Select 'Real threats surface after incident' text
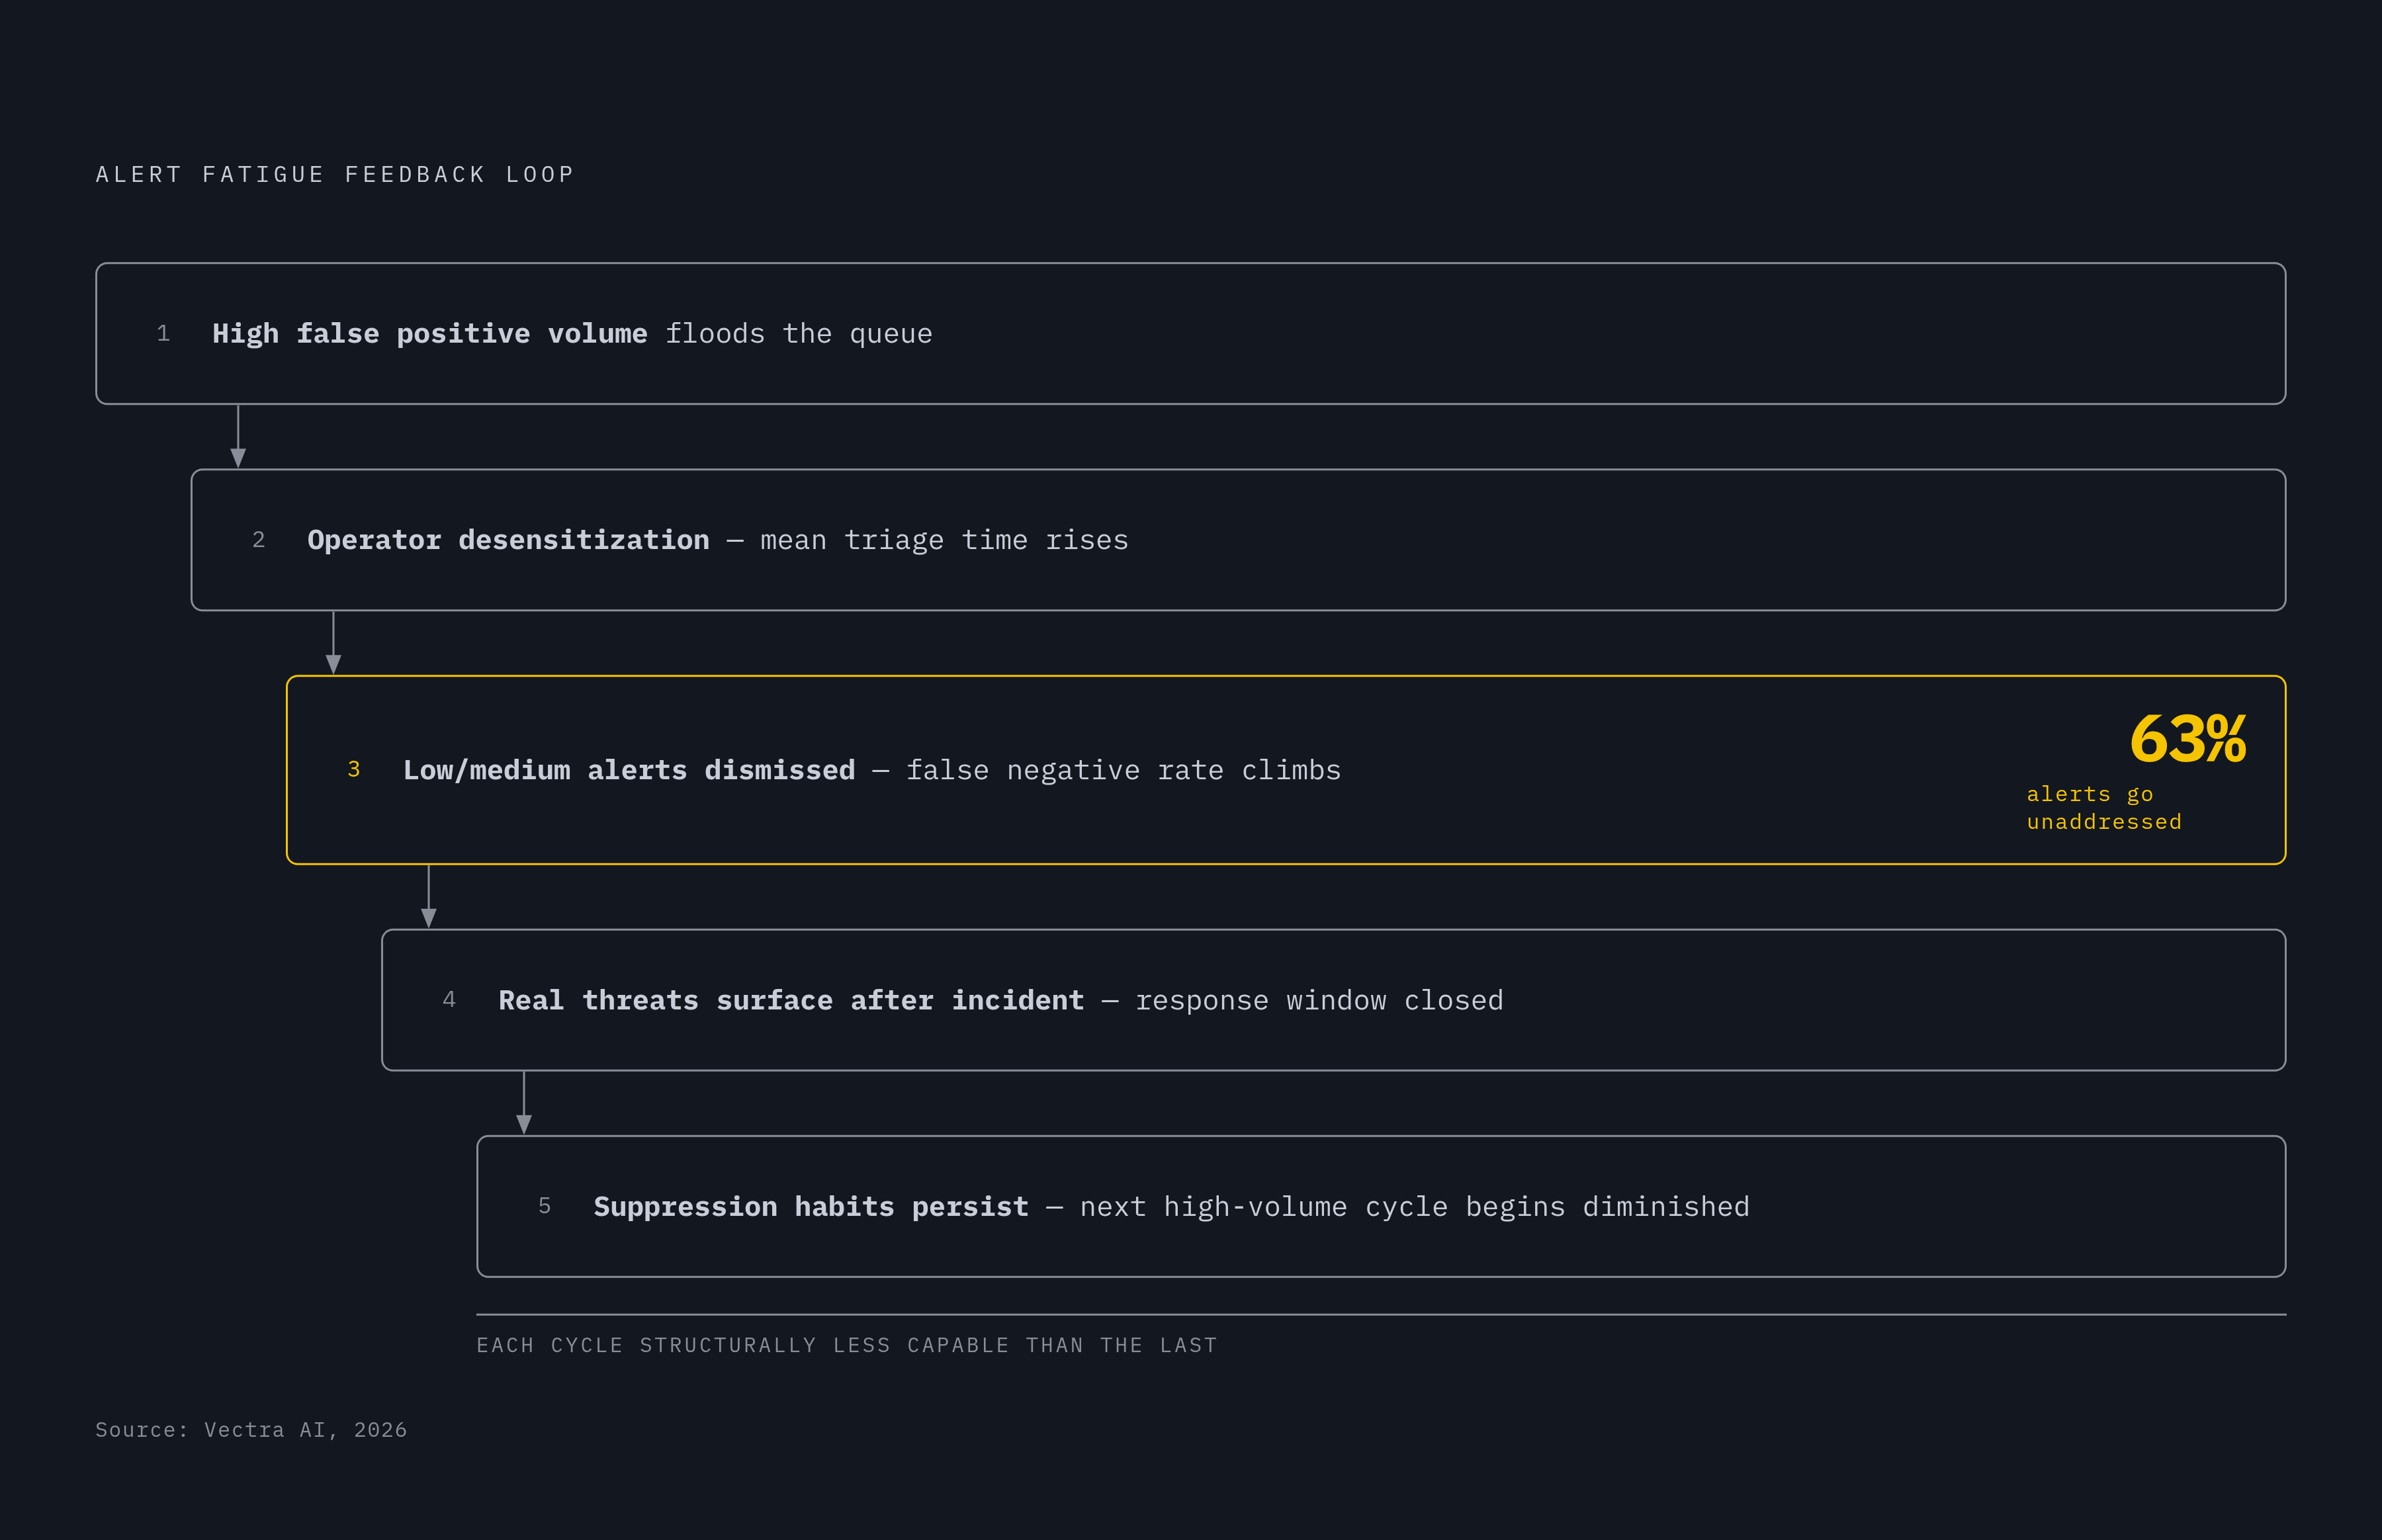Viewport: 2382px width, 1540px height. (791, 1000)
